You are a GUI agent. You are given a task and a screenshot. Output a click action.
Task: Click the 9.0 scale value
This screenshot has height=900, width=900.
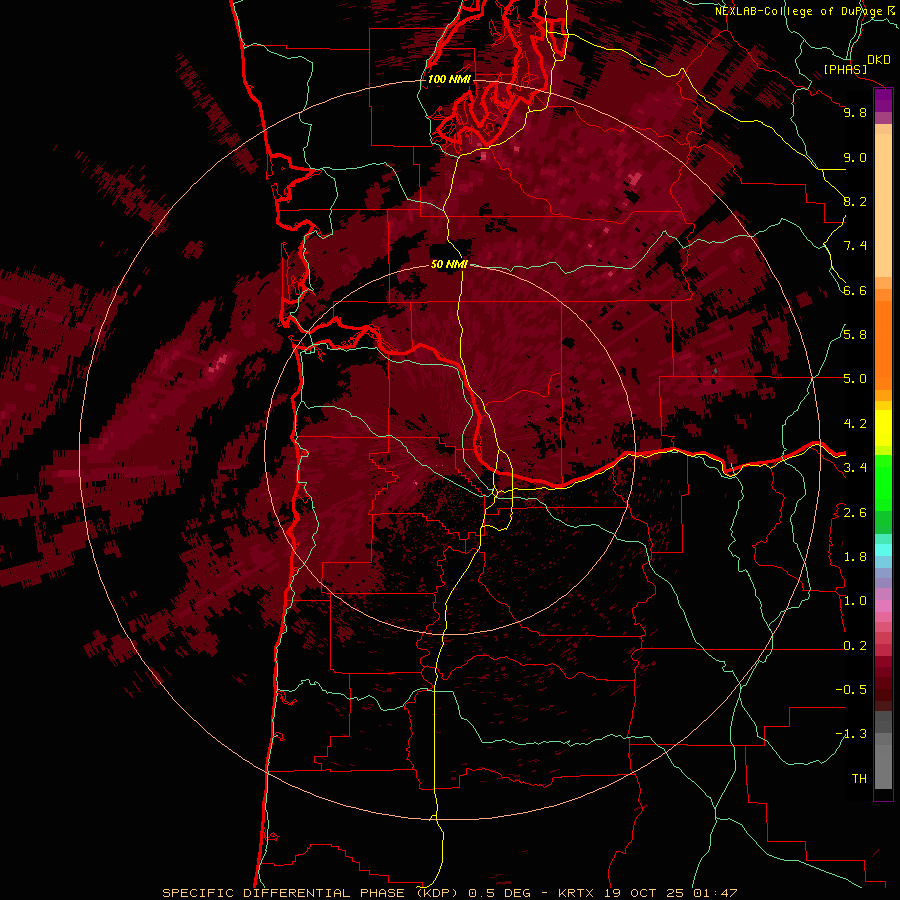click(855, 157)
